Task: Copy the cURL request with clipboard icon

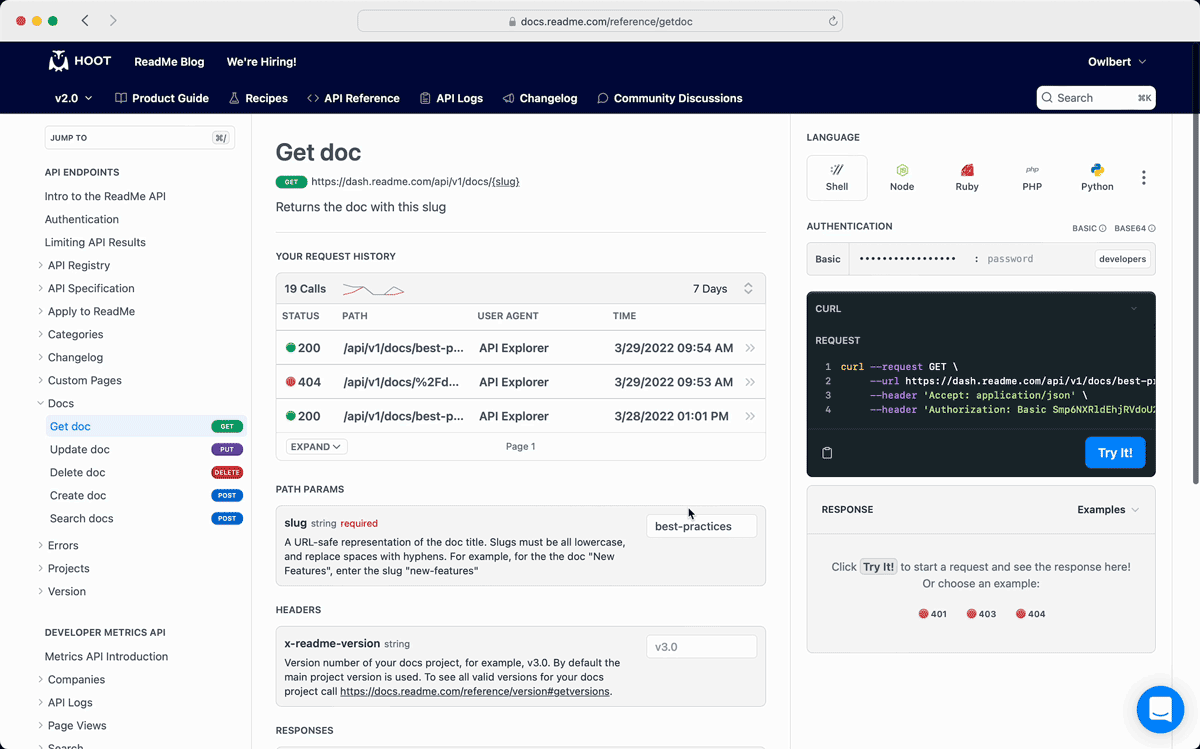Action: tap(827, 453)
